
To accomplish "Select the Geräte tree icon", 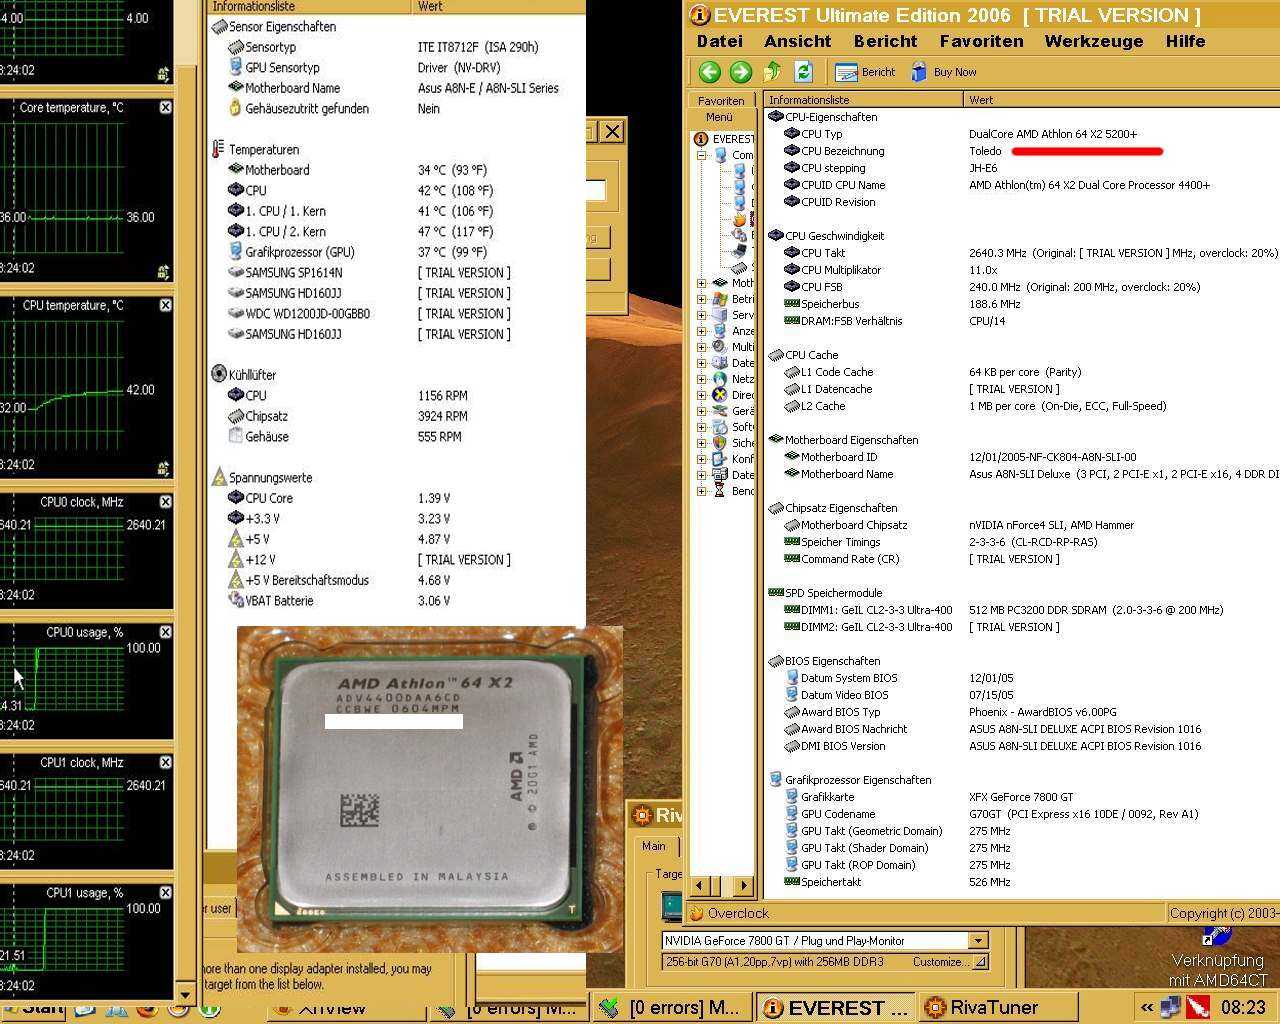I will click(720, 411).
